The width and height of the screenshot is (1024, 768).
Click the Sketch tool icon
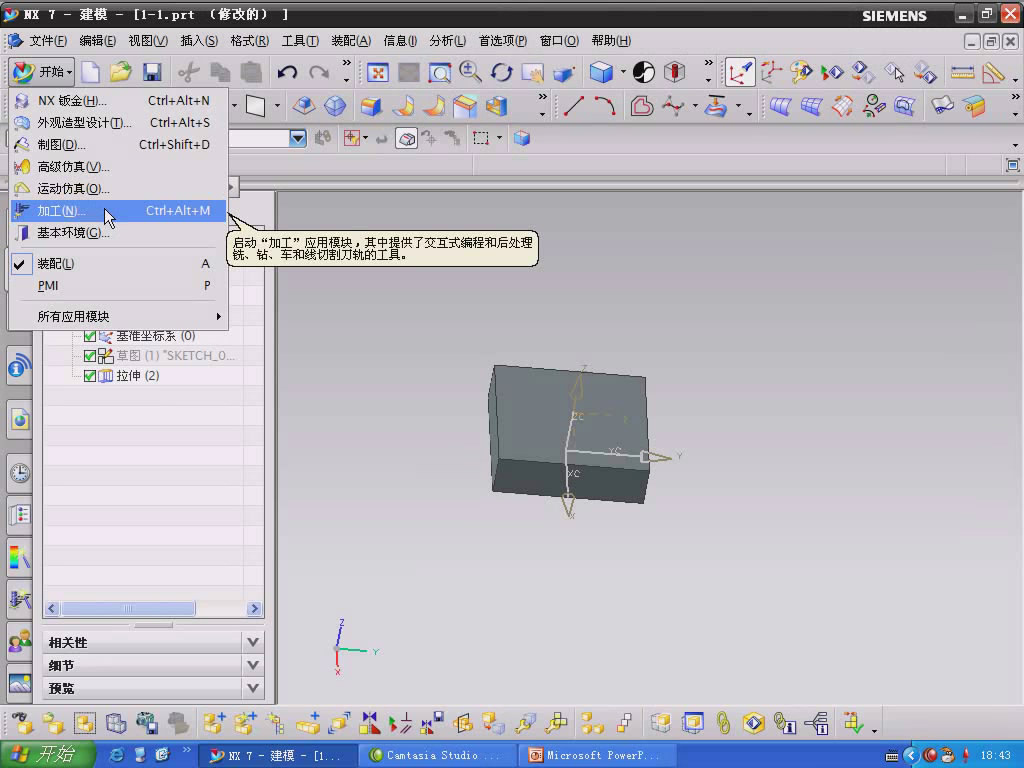tap(739, 72)
